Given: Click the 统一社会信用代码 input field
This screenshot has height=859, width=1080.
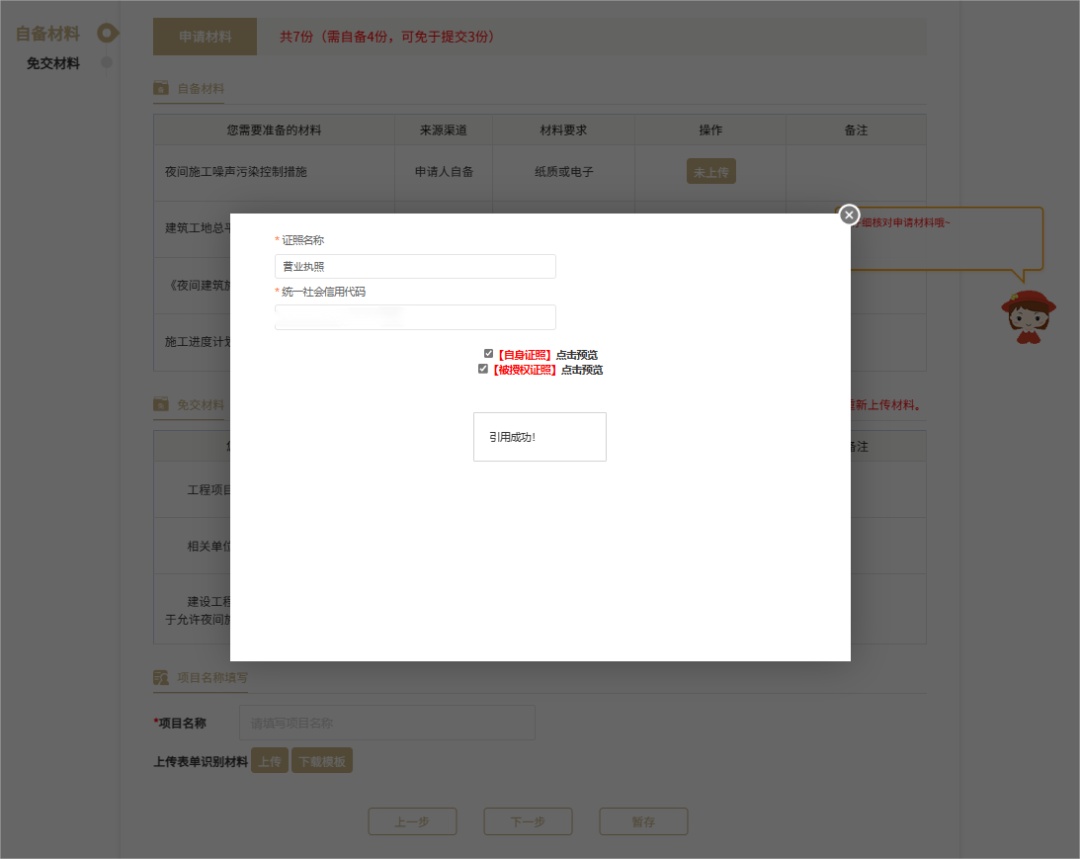Looking at the screenshot, I should [x=415, y=317].
